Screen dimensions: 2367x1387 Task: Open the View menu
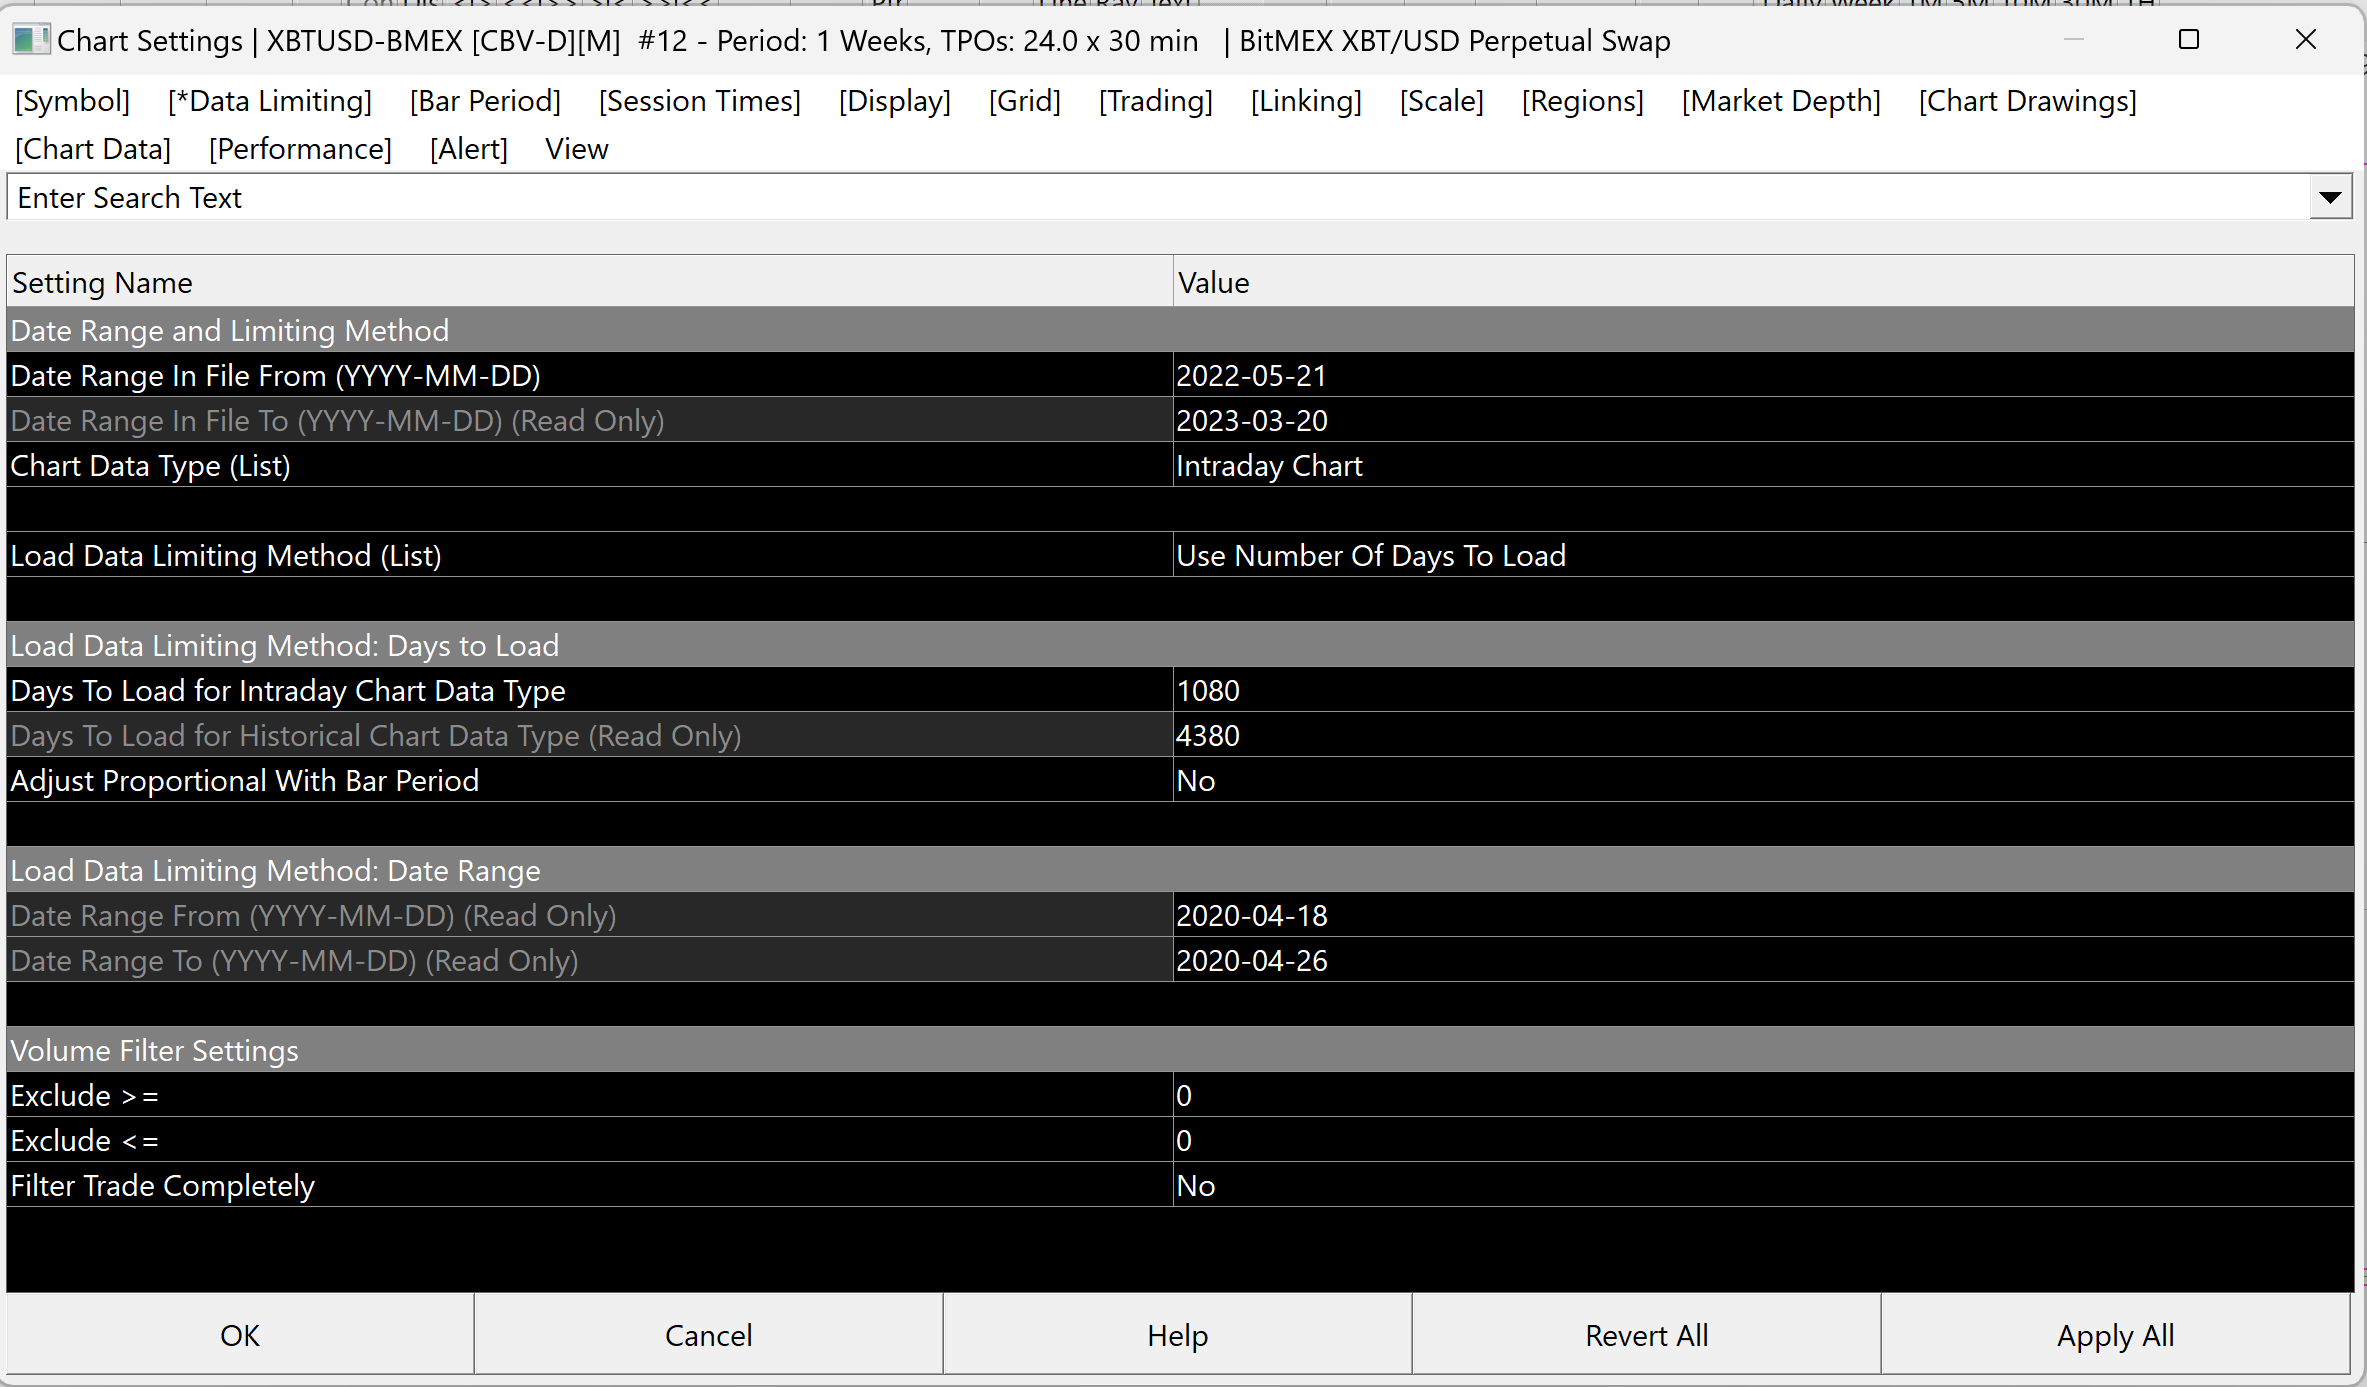tap(576, 149)
